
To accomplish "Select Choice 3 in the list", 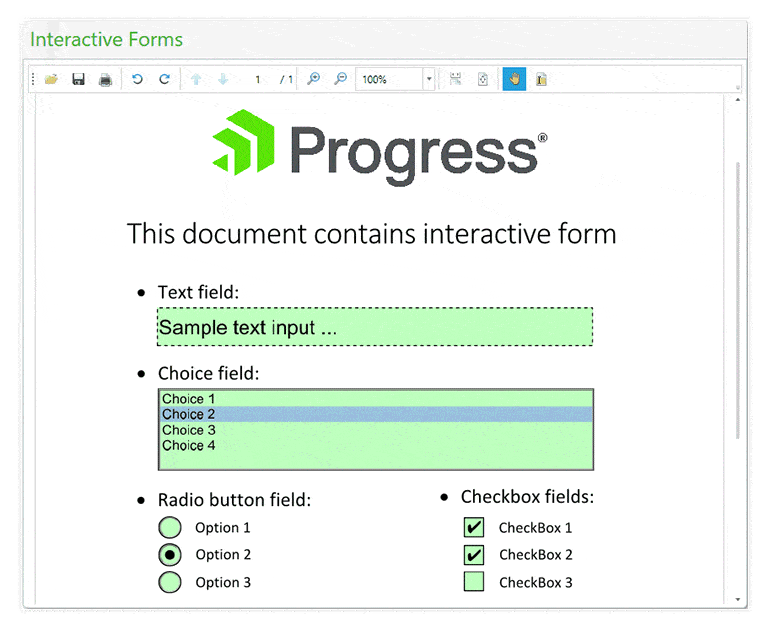I will (x=376, y=430).
